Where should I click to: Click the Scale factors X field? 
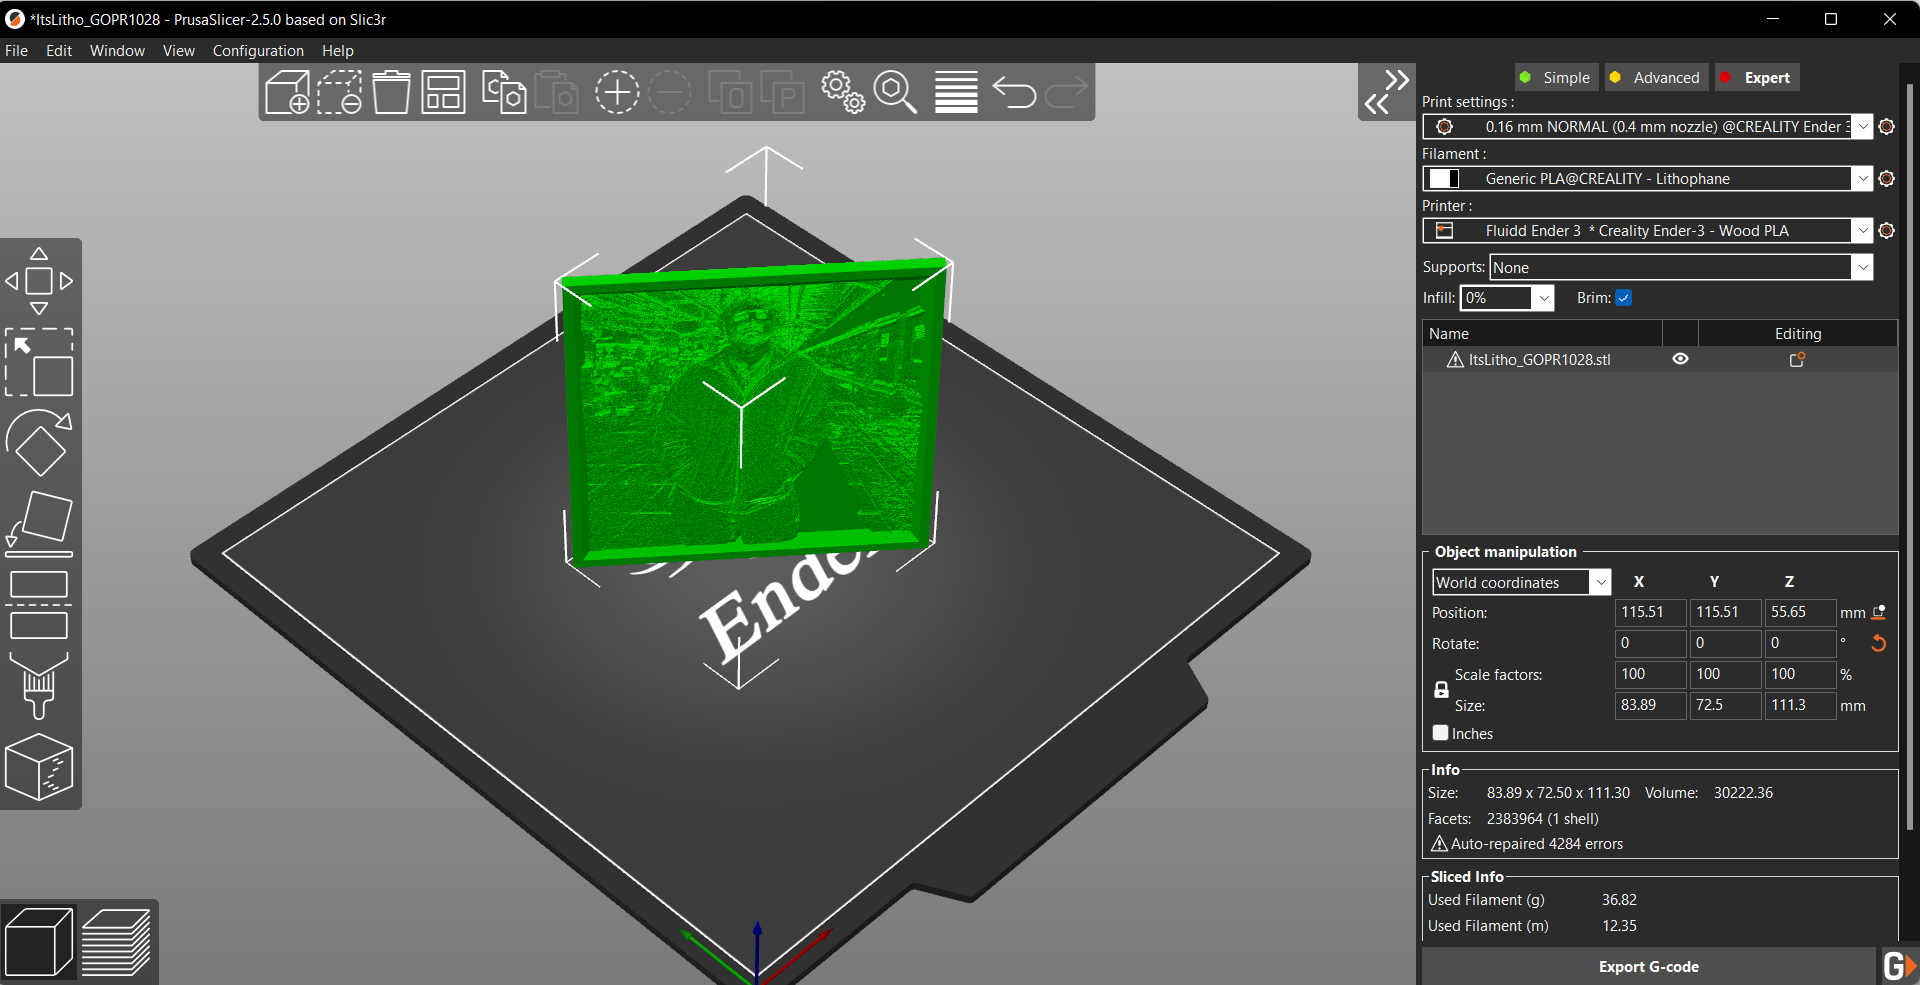pyautogui.click(x=1651, y=674)
